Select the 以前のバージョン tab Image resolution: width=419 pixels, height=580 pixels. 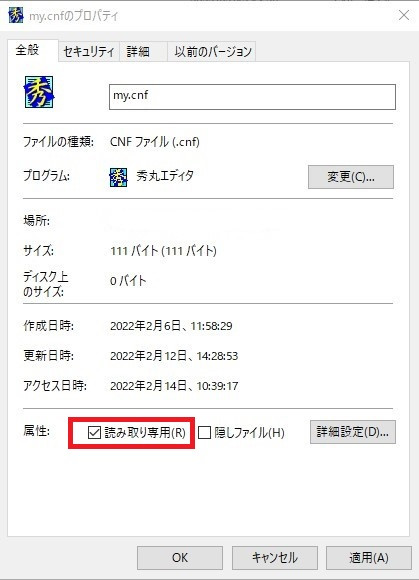(212, 51)
